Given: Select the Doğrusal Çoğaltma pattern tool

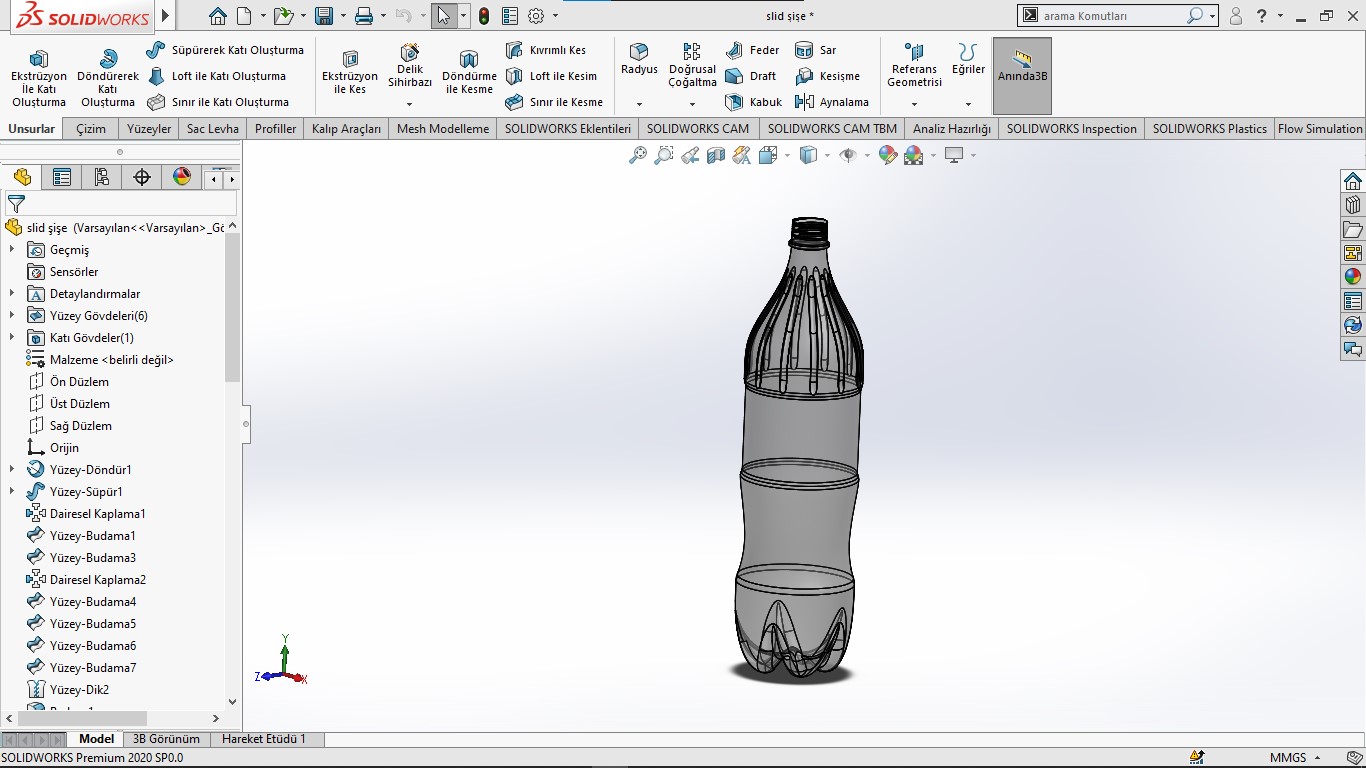Looking at the screenshot, I should pos(692,66).
